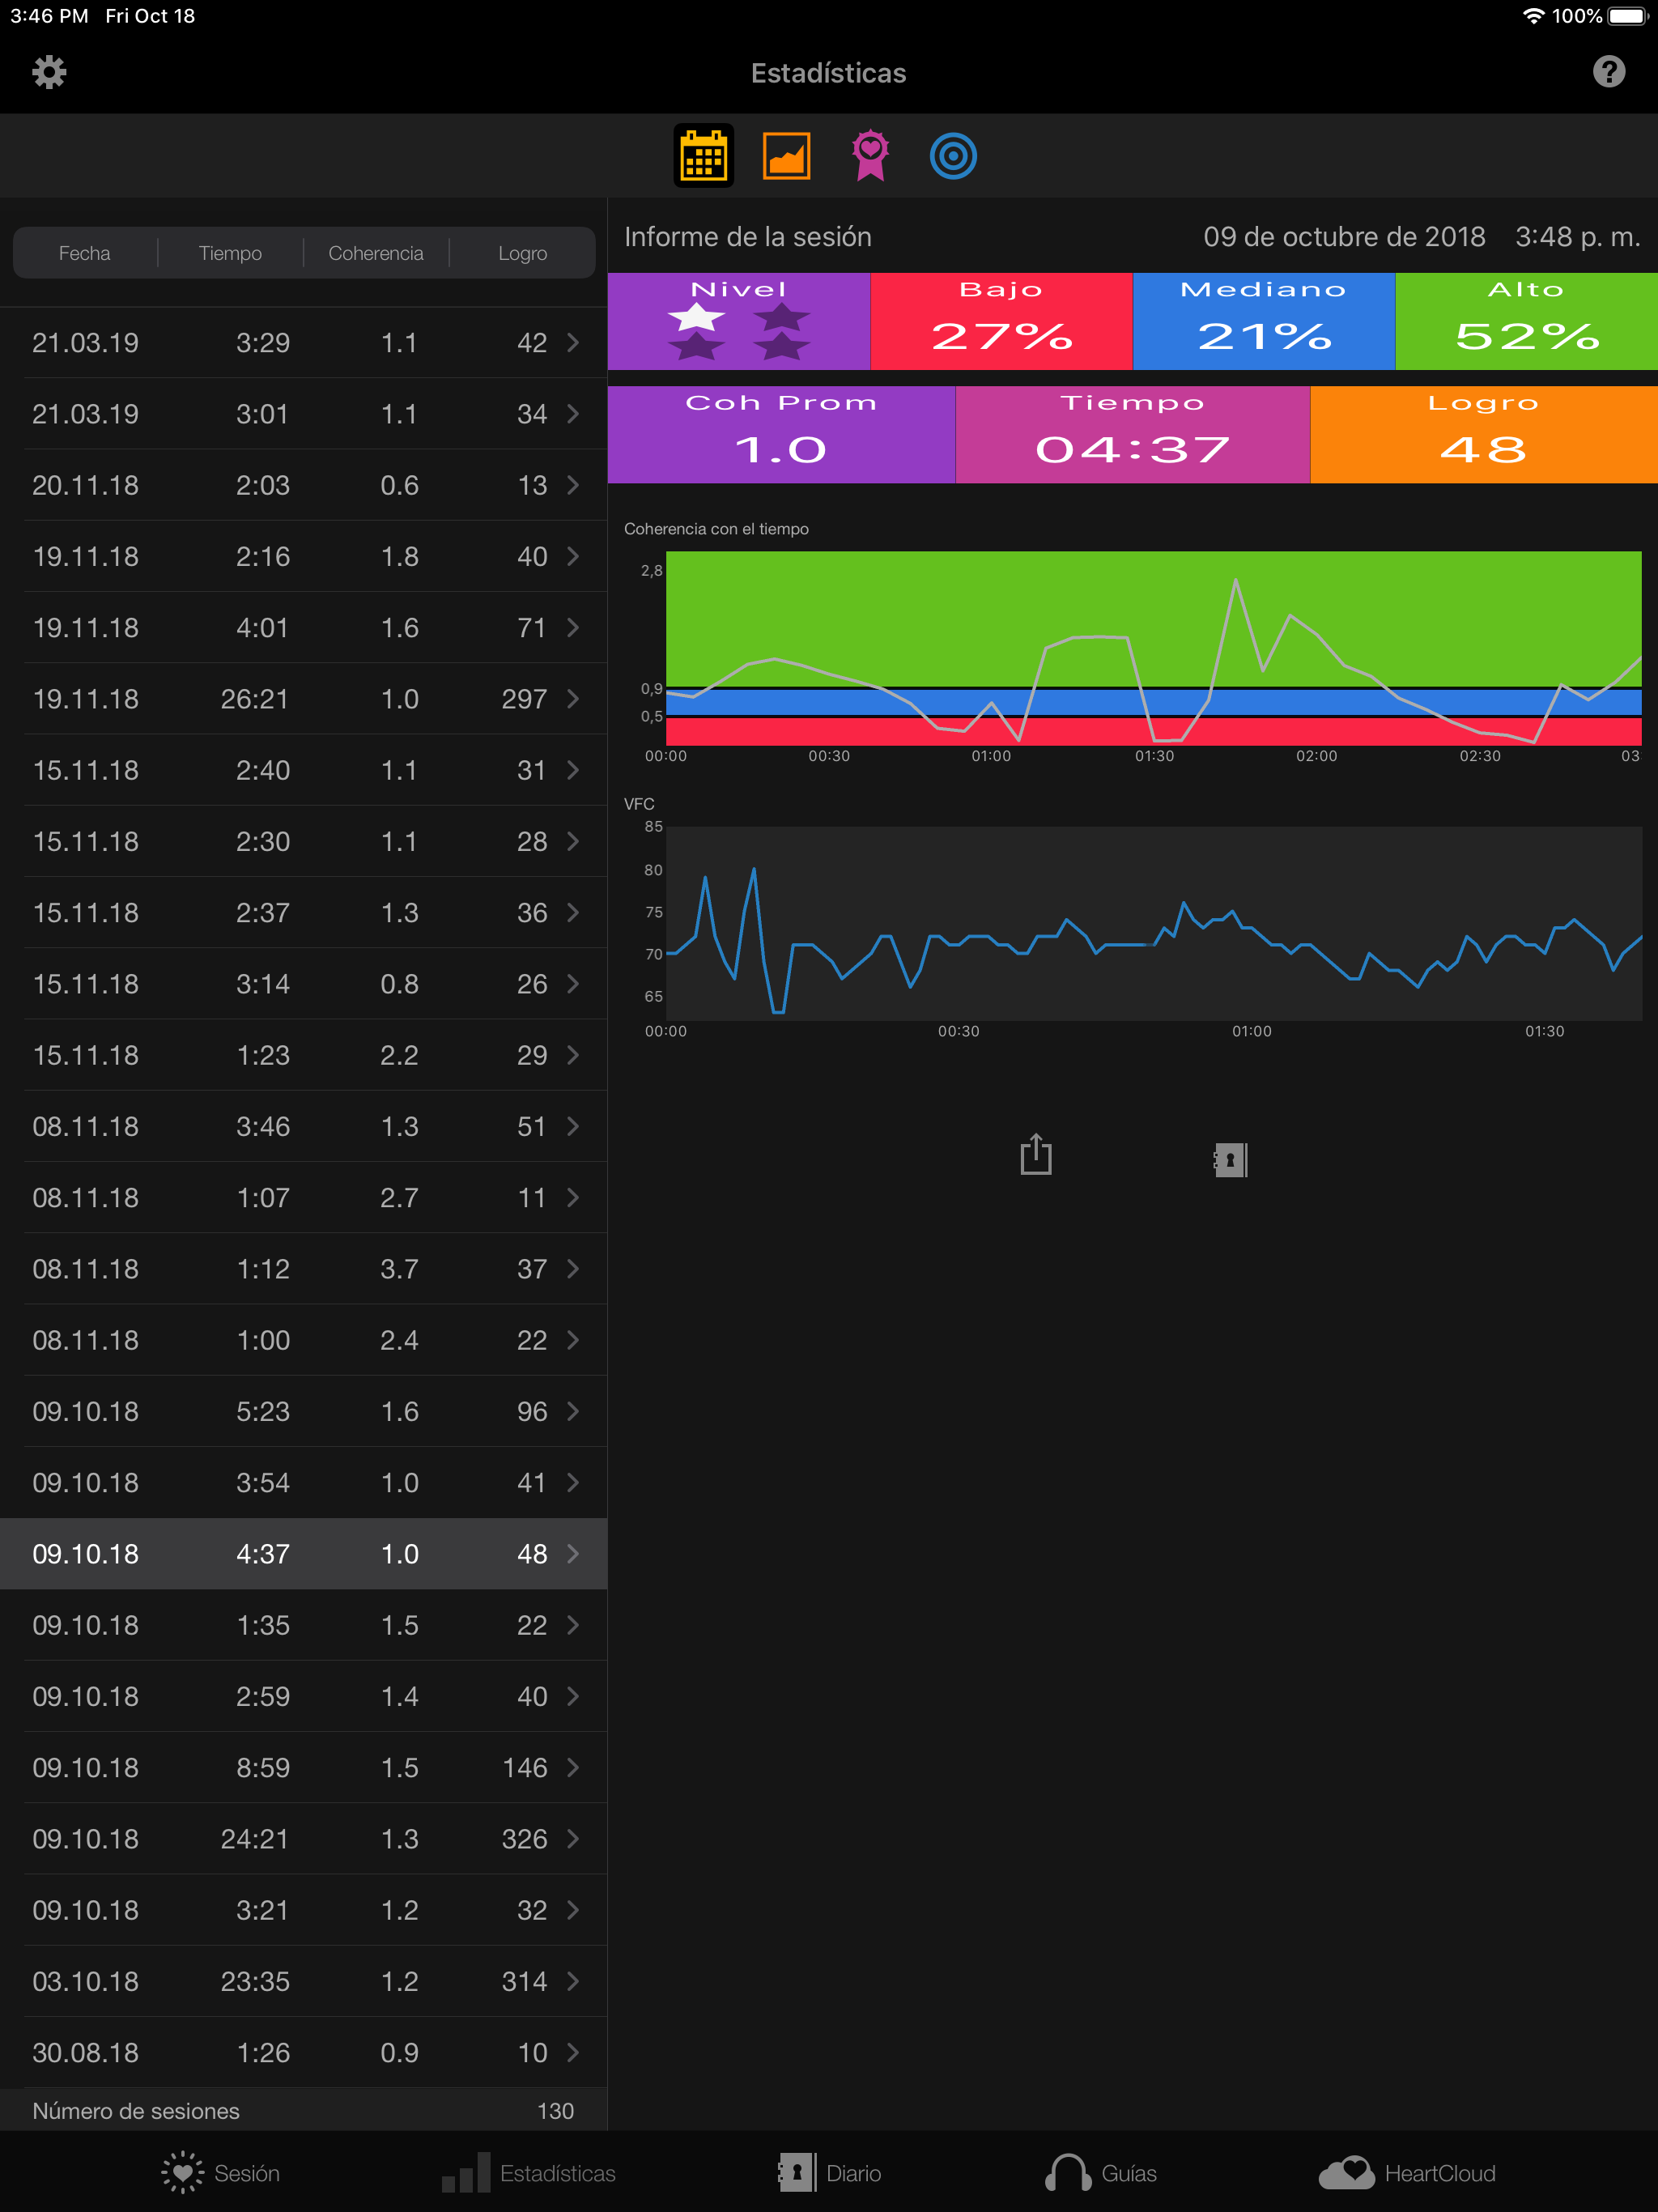Add a journal entry from the report

click(x=1228, y=1159)
